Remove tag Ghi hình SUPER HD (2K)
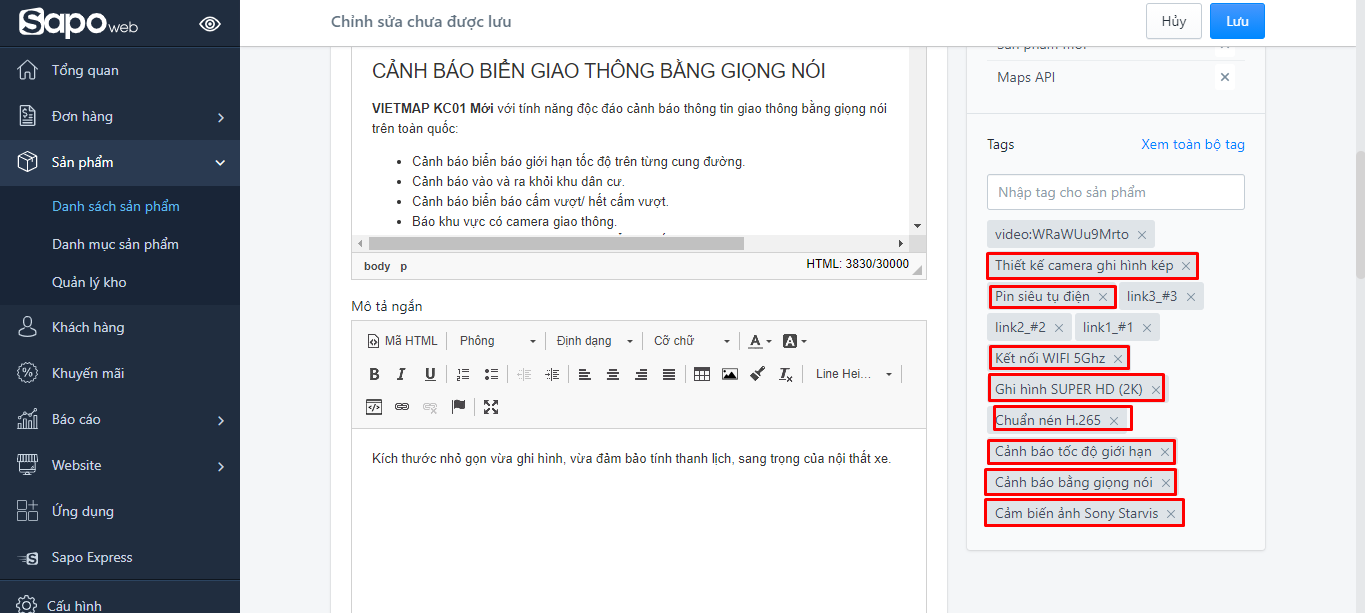This screenshot has width=1365, height=613. pyautogui.click(x=1156, y=390)
